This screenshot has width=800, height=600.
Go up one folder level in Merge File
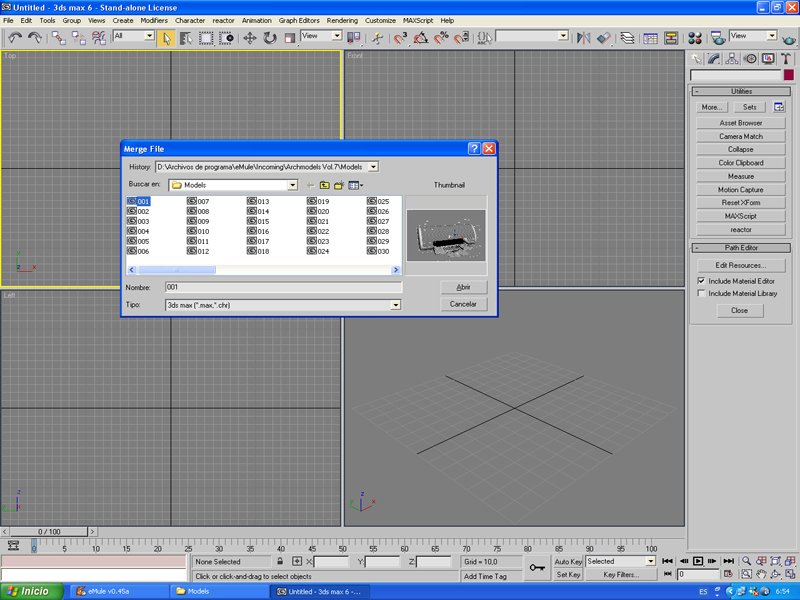tap(324, 185)
